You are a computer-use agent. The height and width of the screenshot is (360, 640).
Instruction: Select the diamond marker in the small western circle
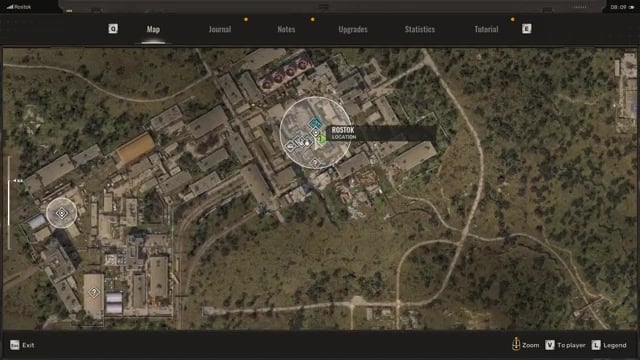click(x=61, y=213)
